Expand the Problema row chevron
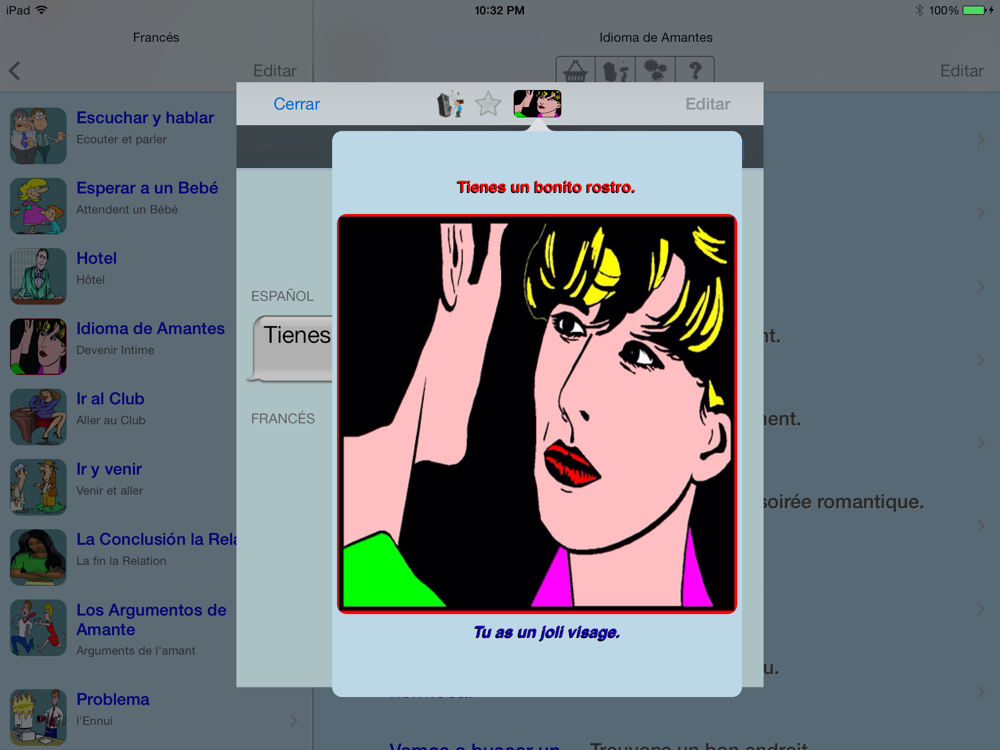The width and height of the screenshot is (1000, 750). pyautogui.click(x=293, y=721)
